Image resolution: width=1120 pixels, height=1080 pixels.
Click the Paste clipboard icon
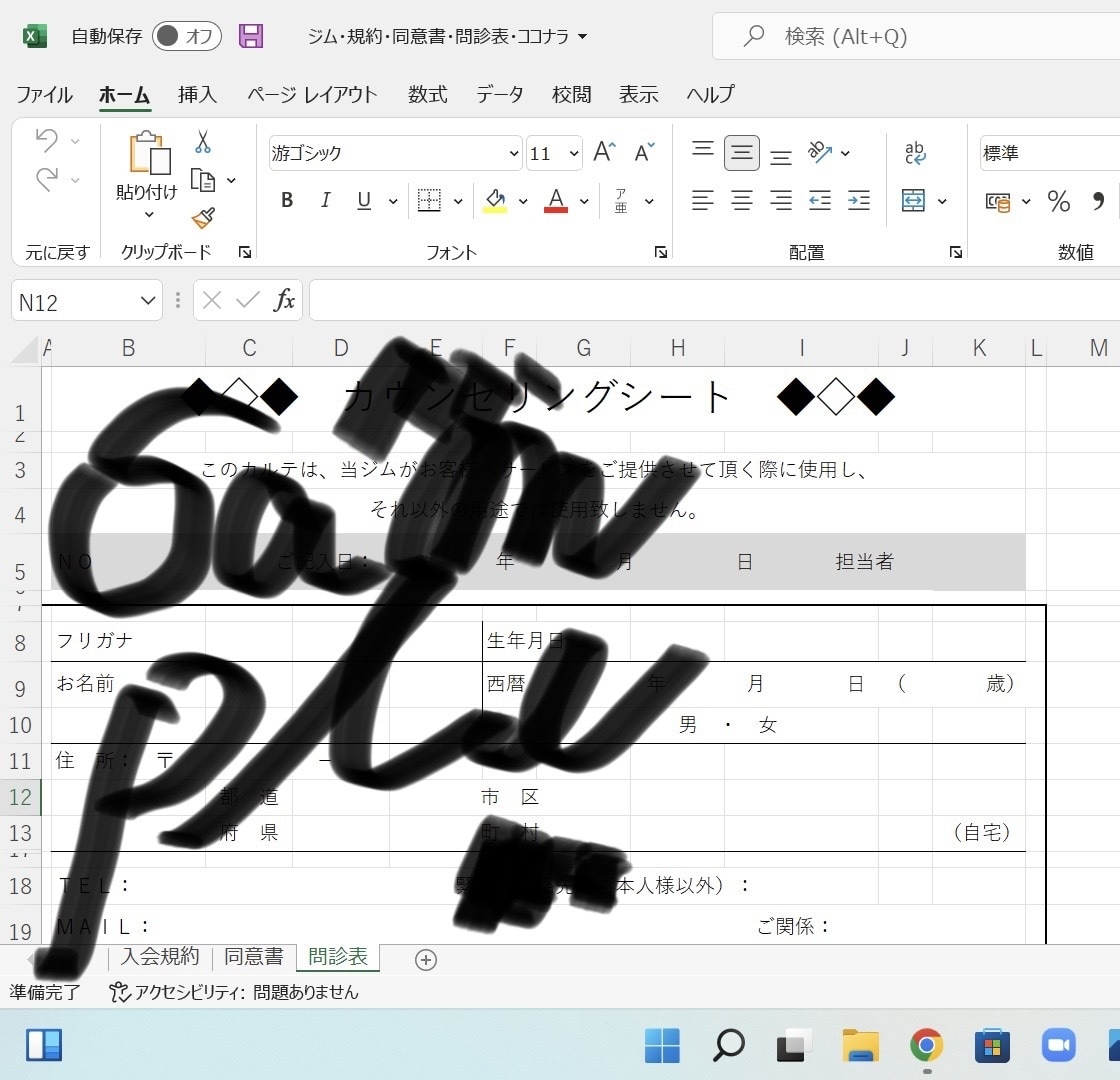[x=149, y=153]
